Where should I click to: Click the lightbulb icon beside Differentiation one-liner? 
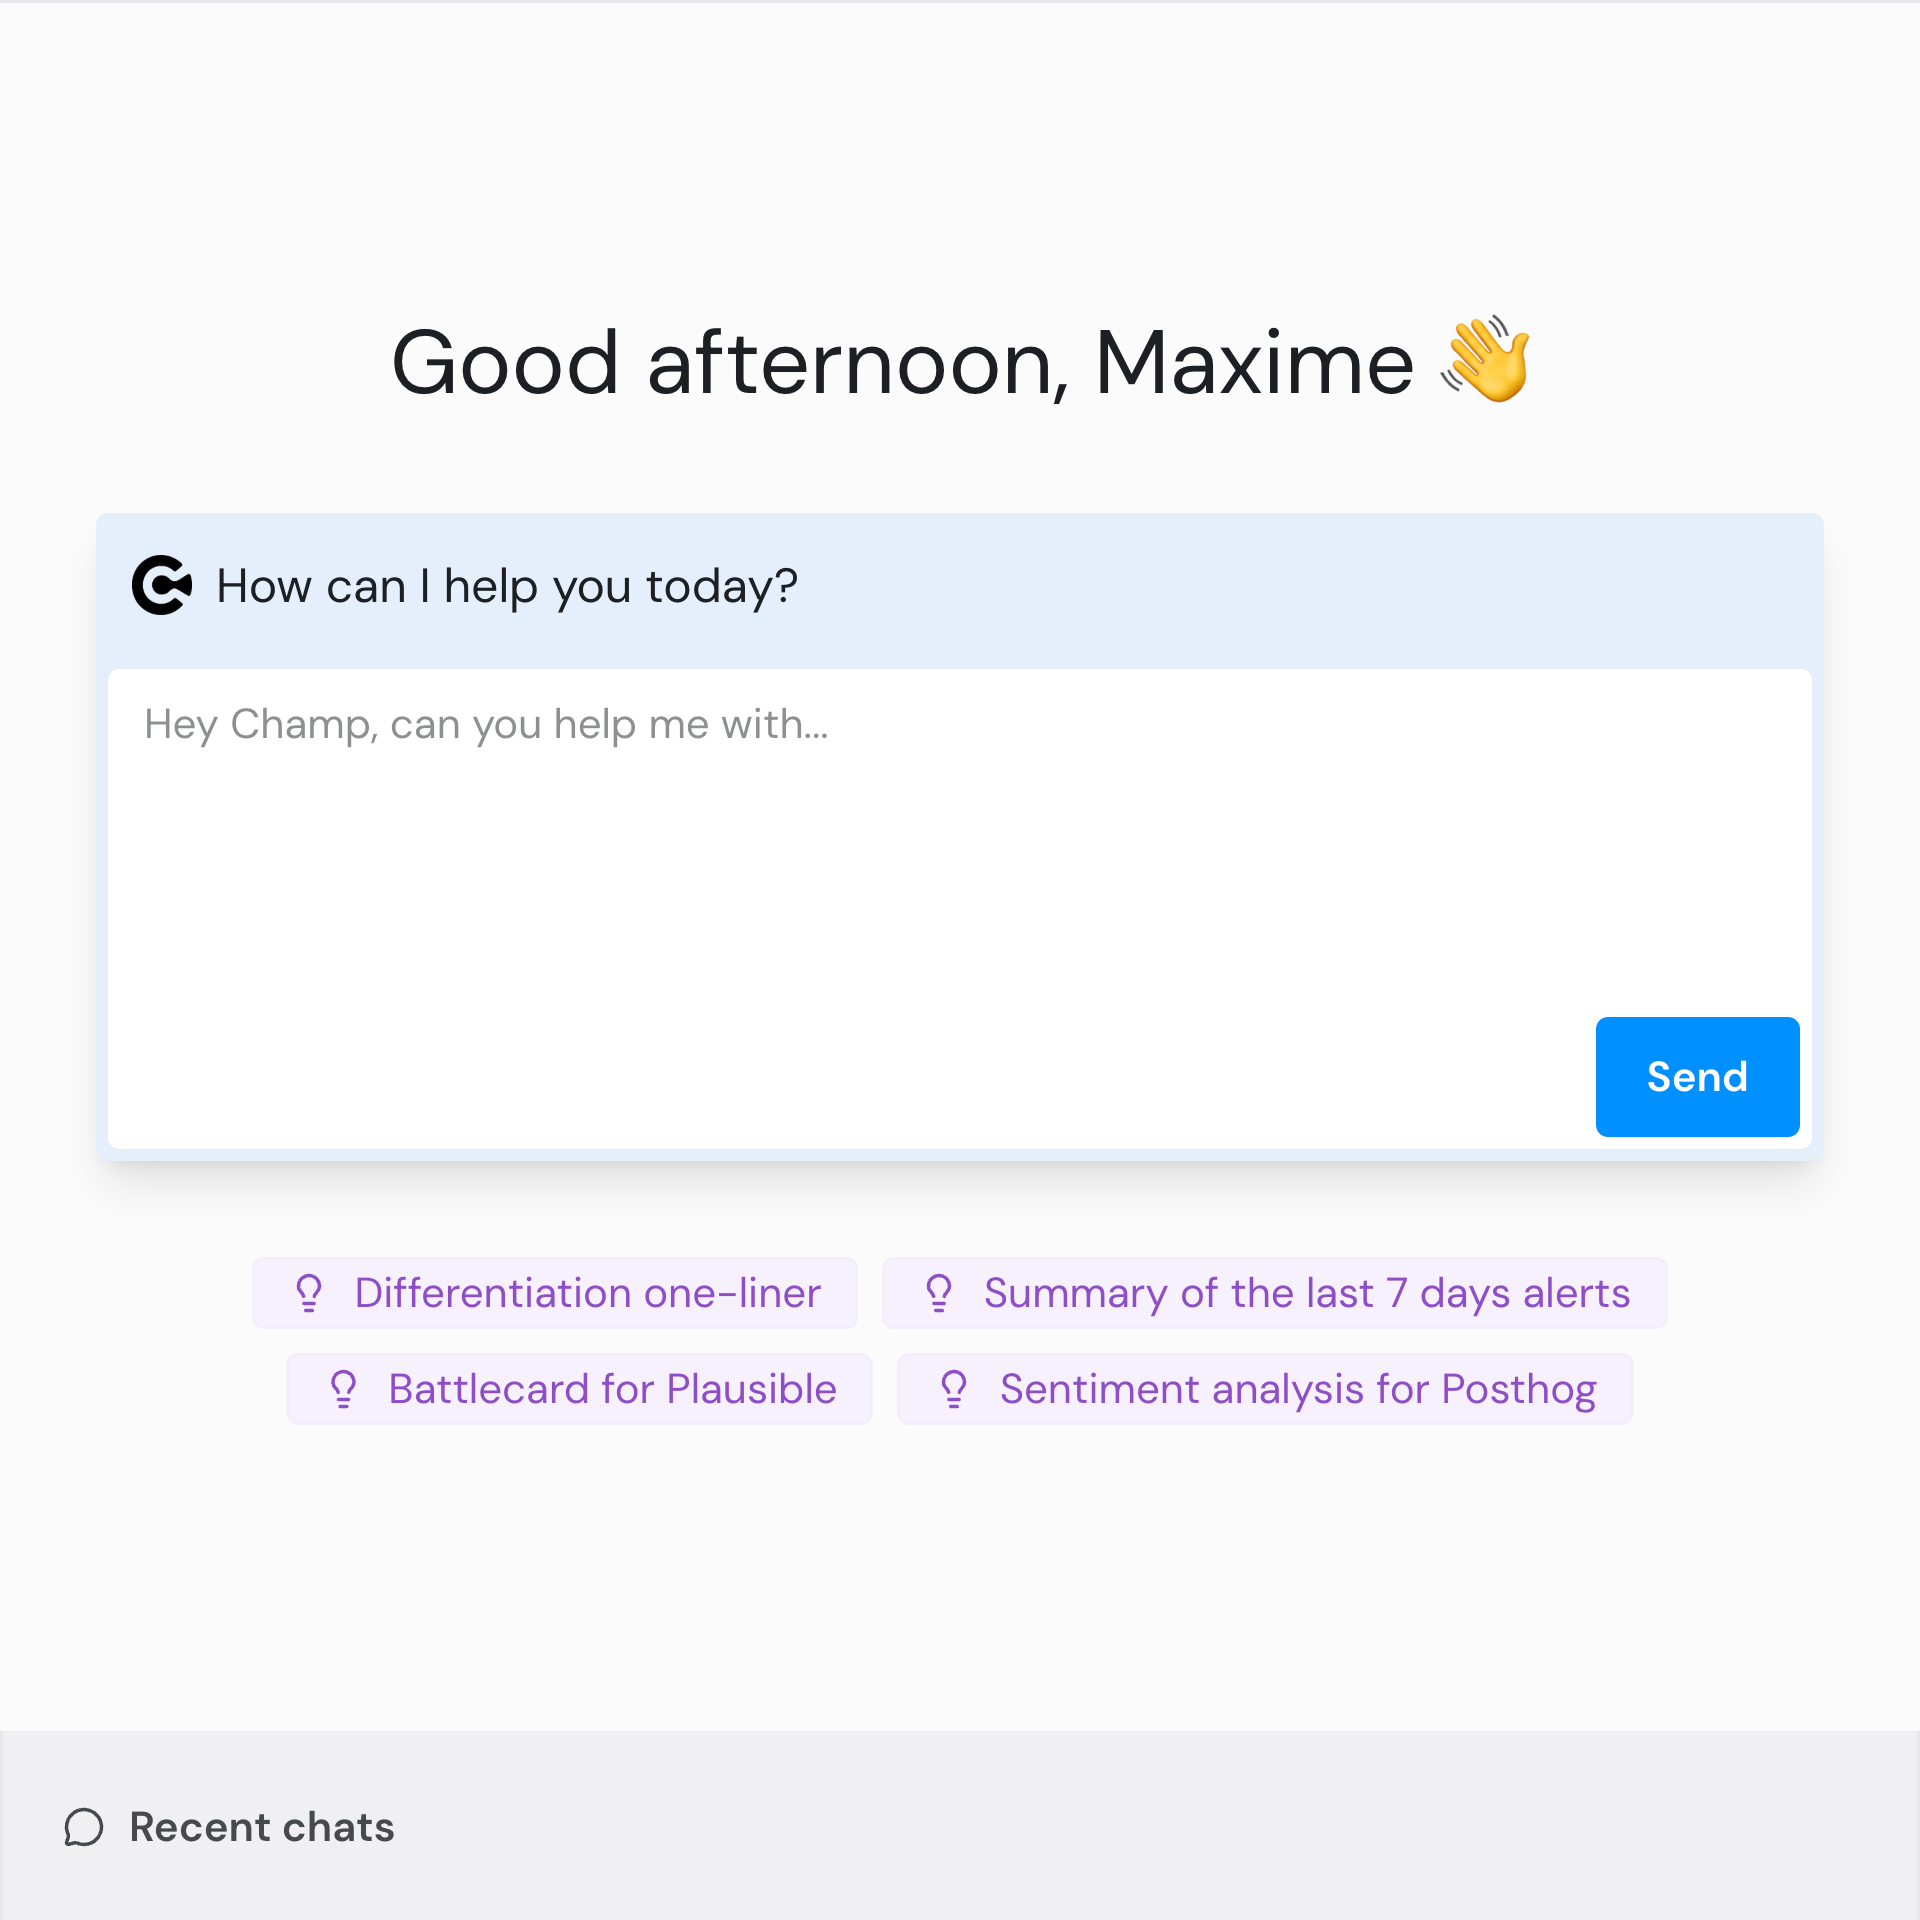[x=309, y=1293]
